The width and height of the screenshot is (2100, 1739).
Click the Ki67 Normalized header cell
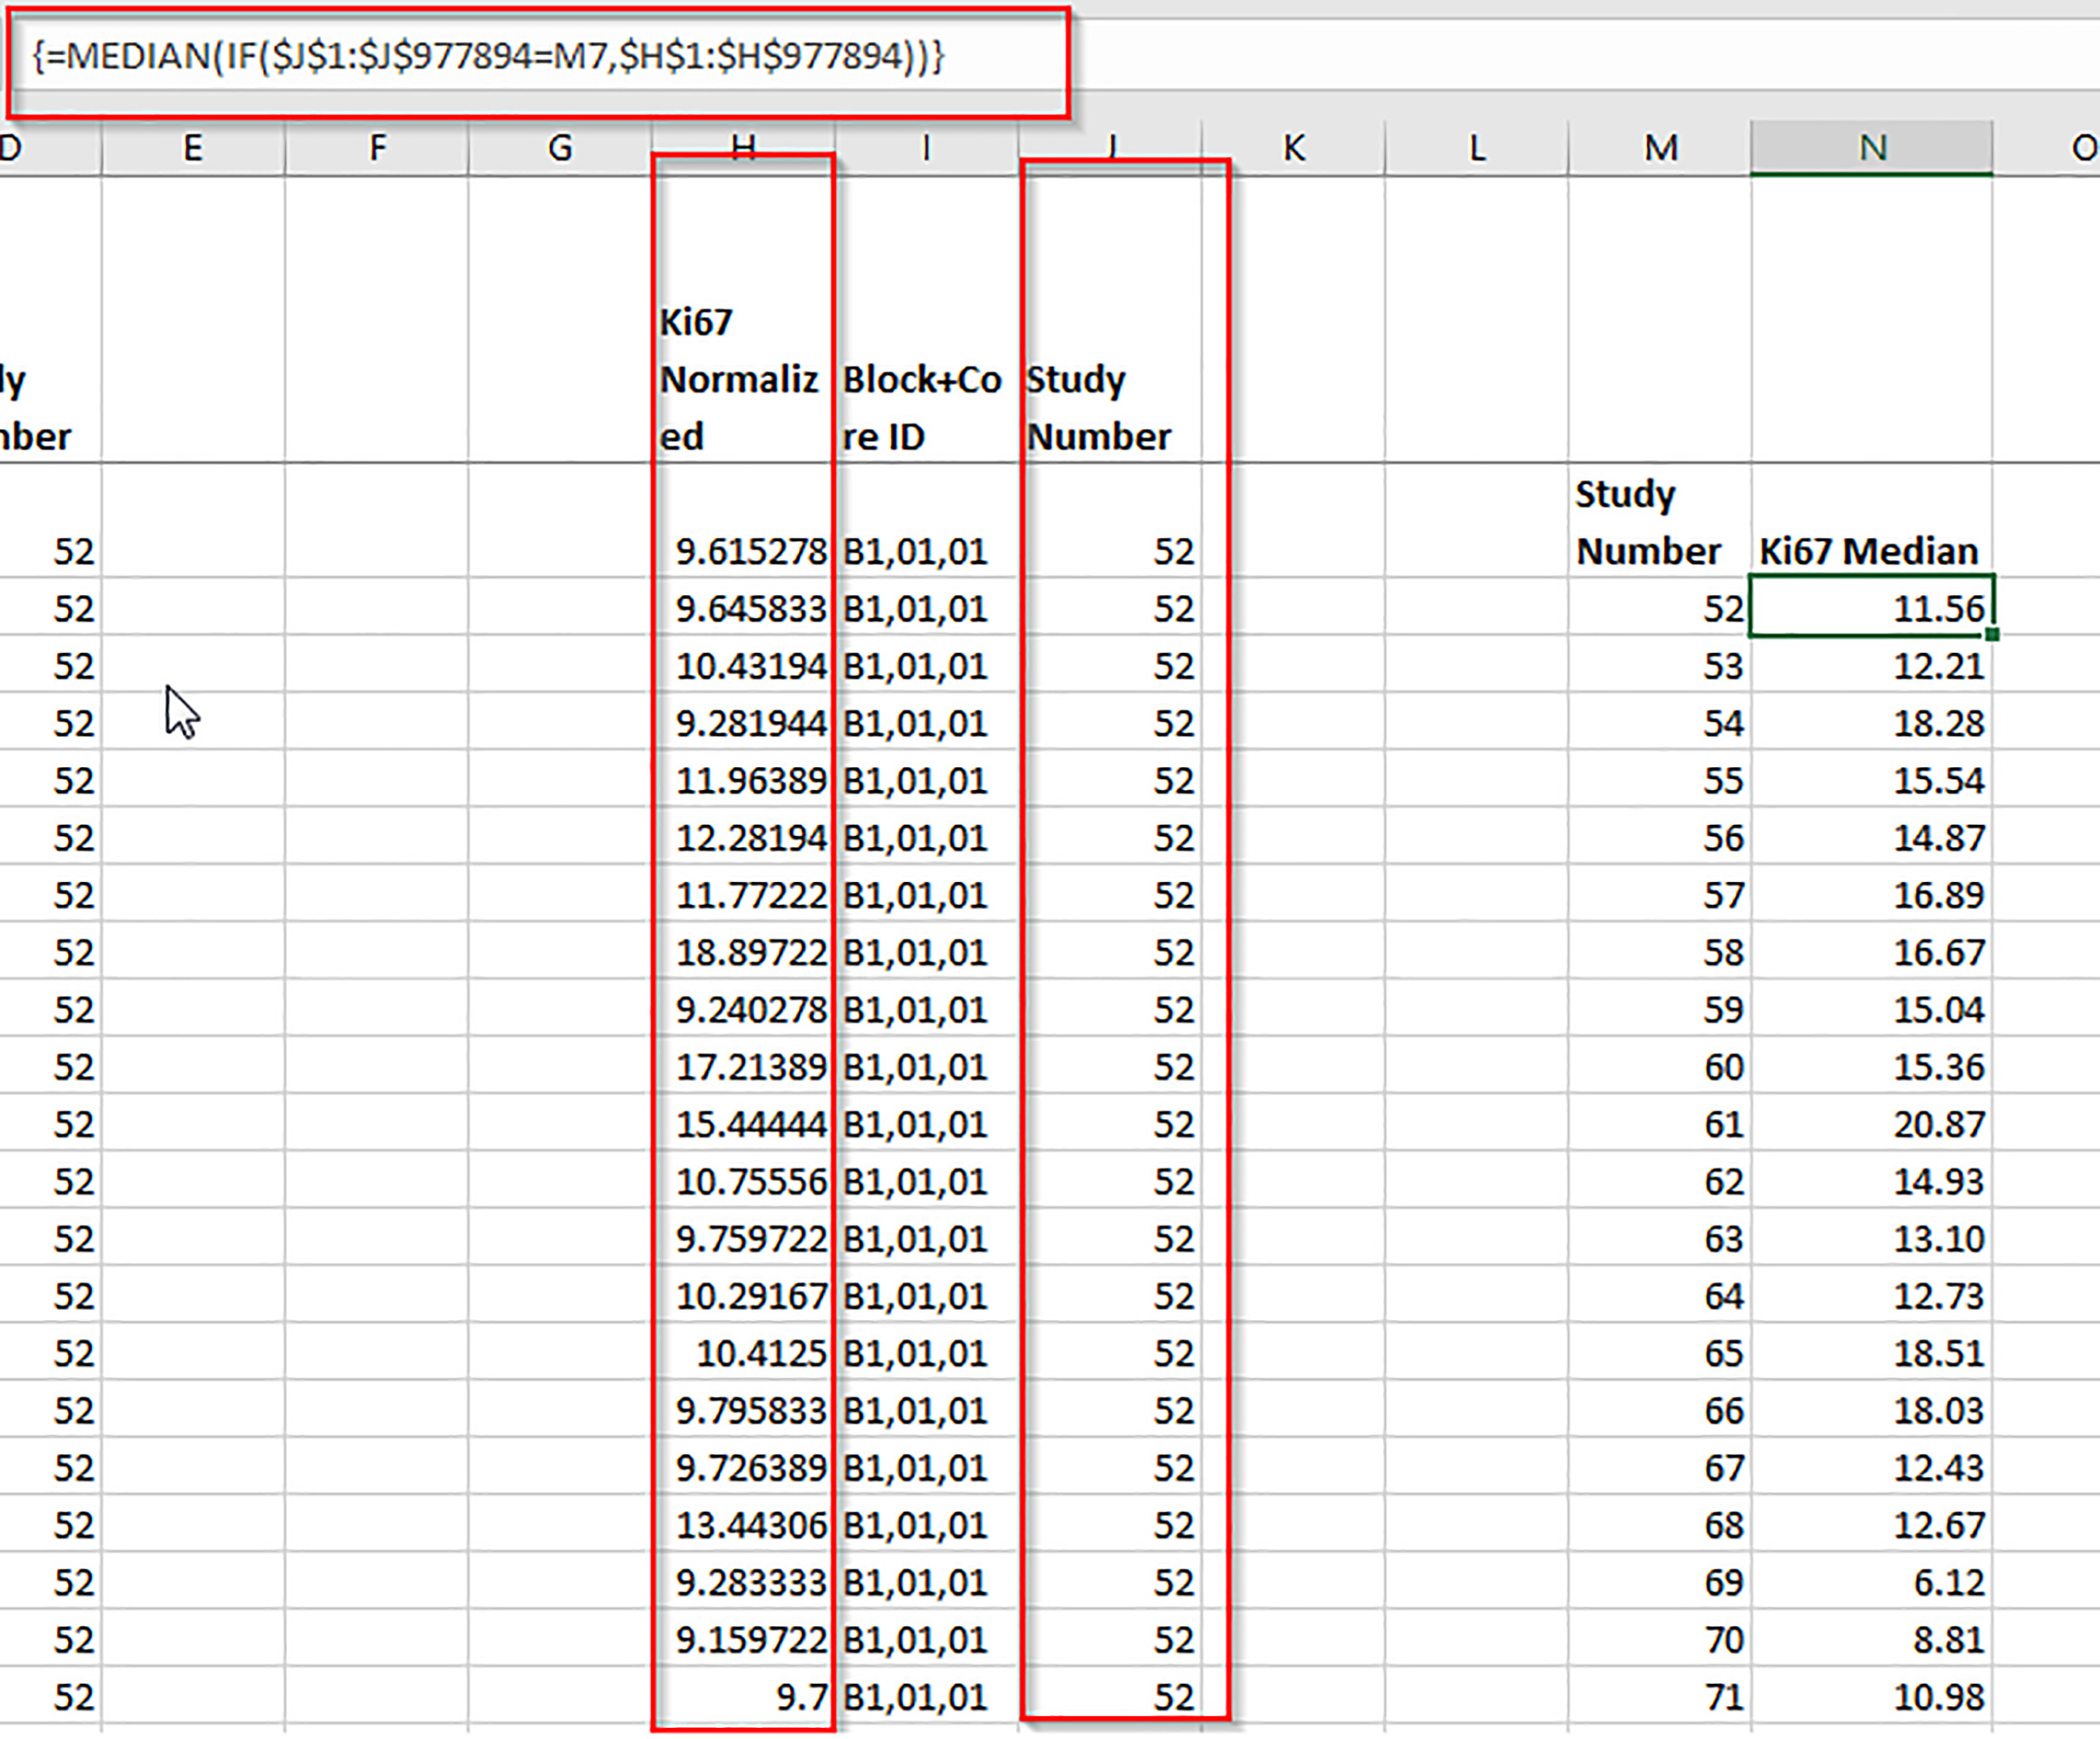point(740,380)
